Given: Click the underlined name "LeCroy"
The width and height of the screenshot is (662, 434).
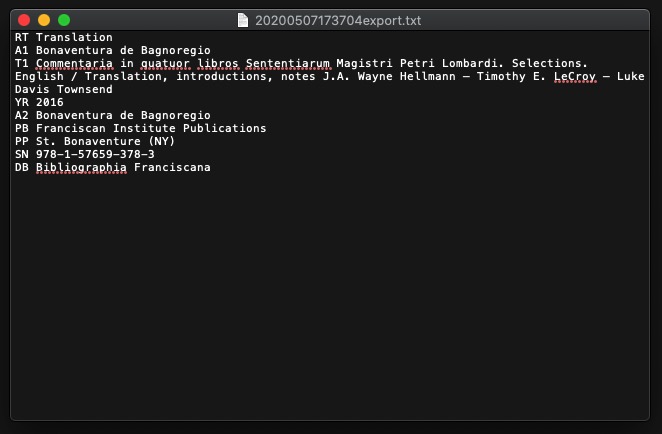Looking at the screenshot, I should click(574, 76).
